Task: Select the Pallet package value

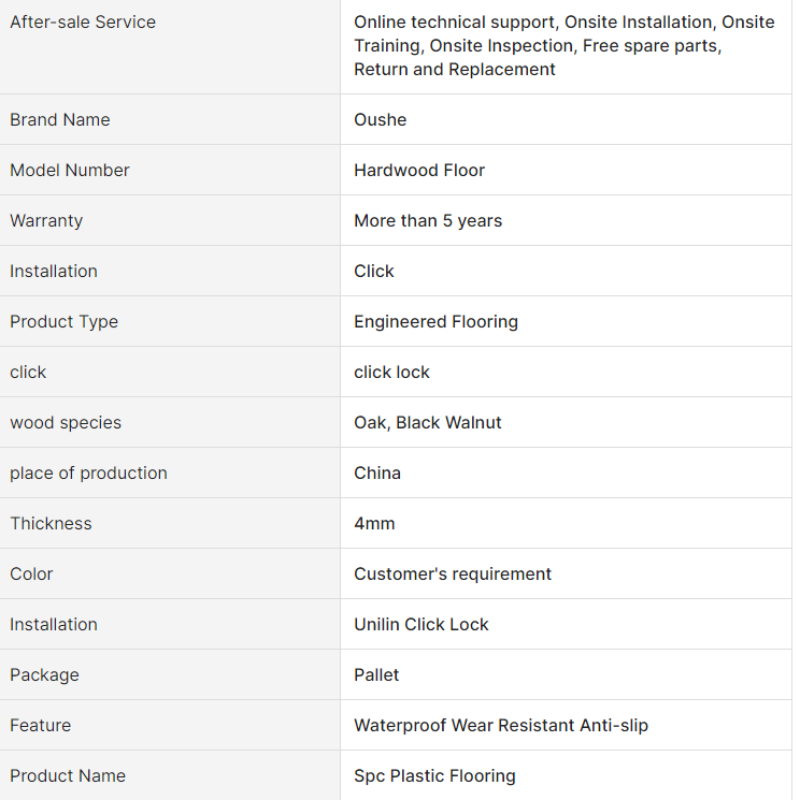Action: pos(376,676)
